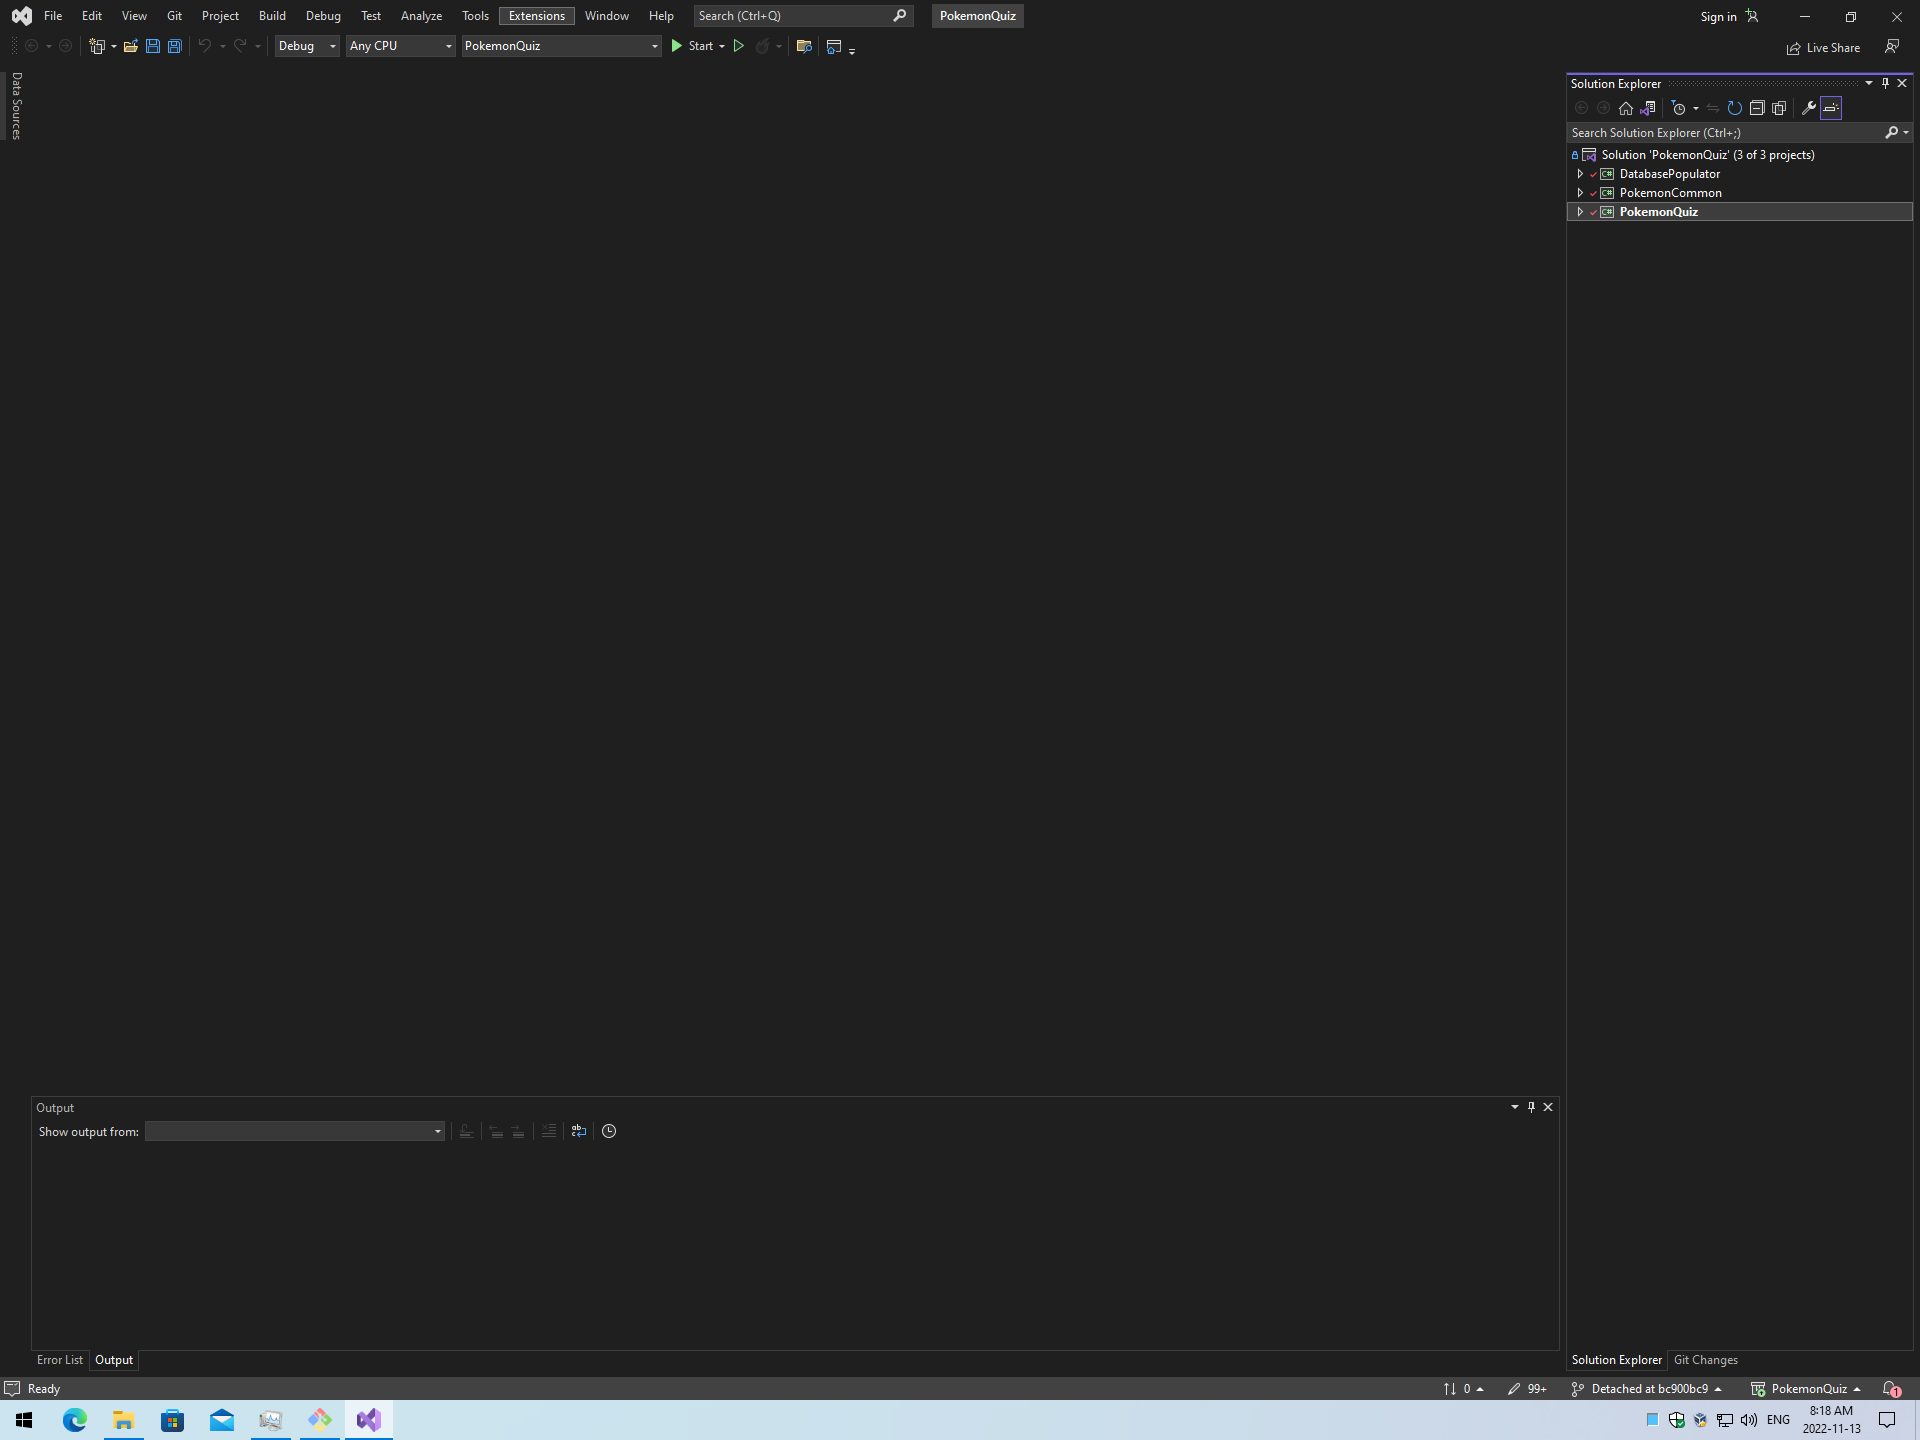Open the Any CPU platform dropdown
Screen dimensions: 1920x1440
click(x=401, y=46)
